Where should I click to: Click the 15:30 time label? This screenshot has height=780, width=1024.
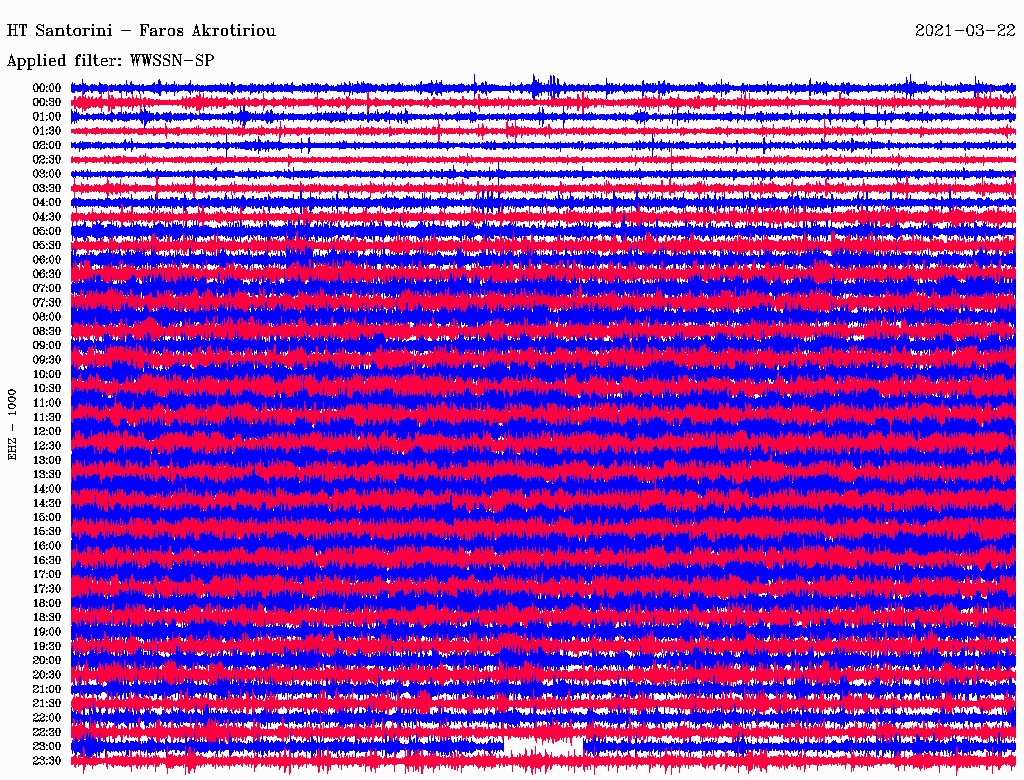coord(47,532)
